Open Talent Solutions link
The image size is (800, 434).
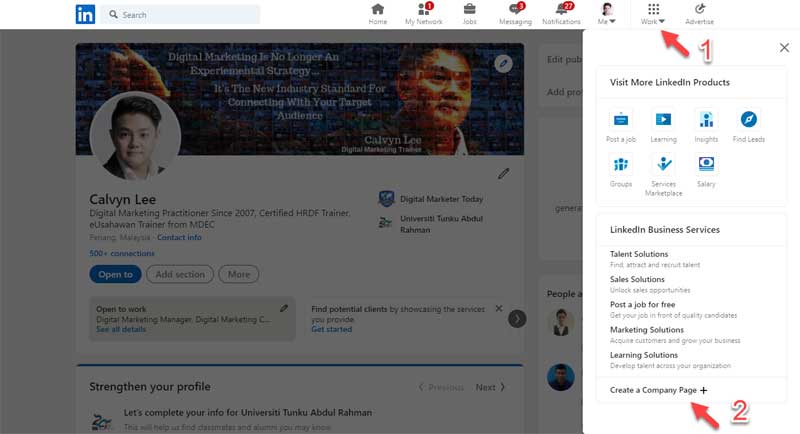[639, 254]
